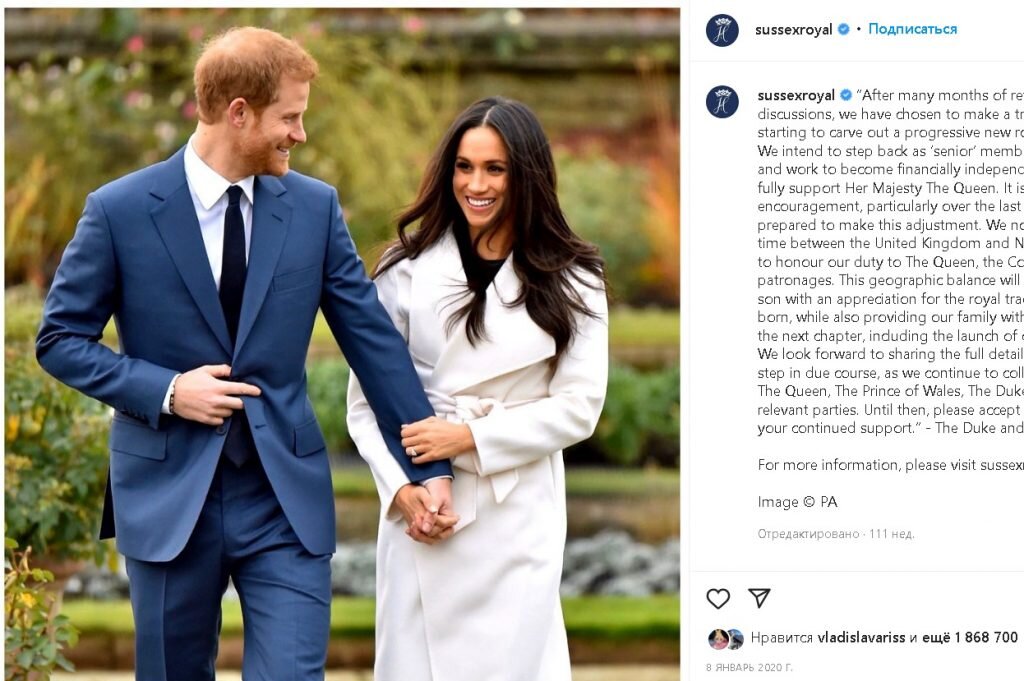Click the 'For more information' caption line
The width and height of the screenshot is (1024, 681).
pyautogui.click(x=891, y=465)
